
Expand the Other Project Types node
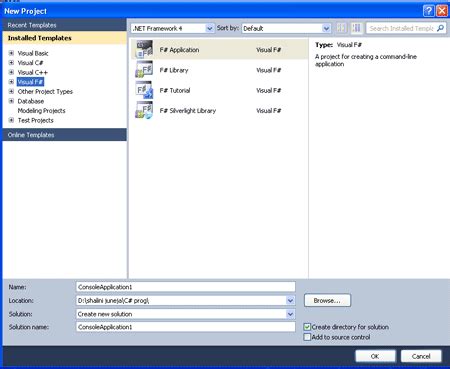click(x=11, y=91)
